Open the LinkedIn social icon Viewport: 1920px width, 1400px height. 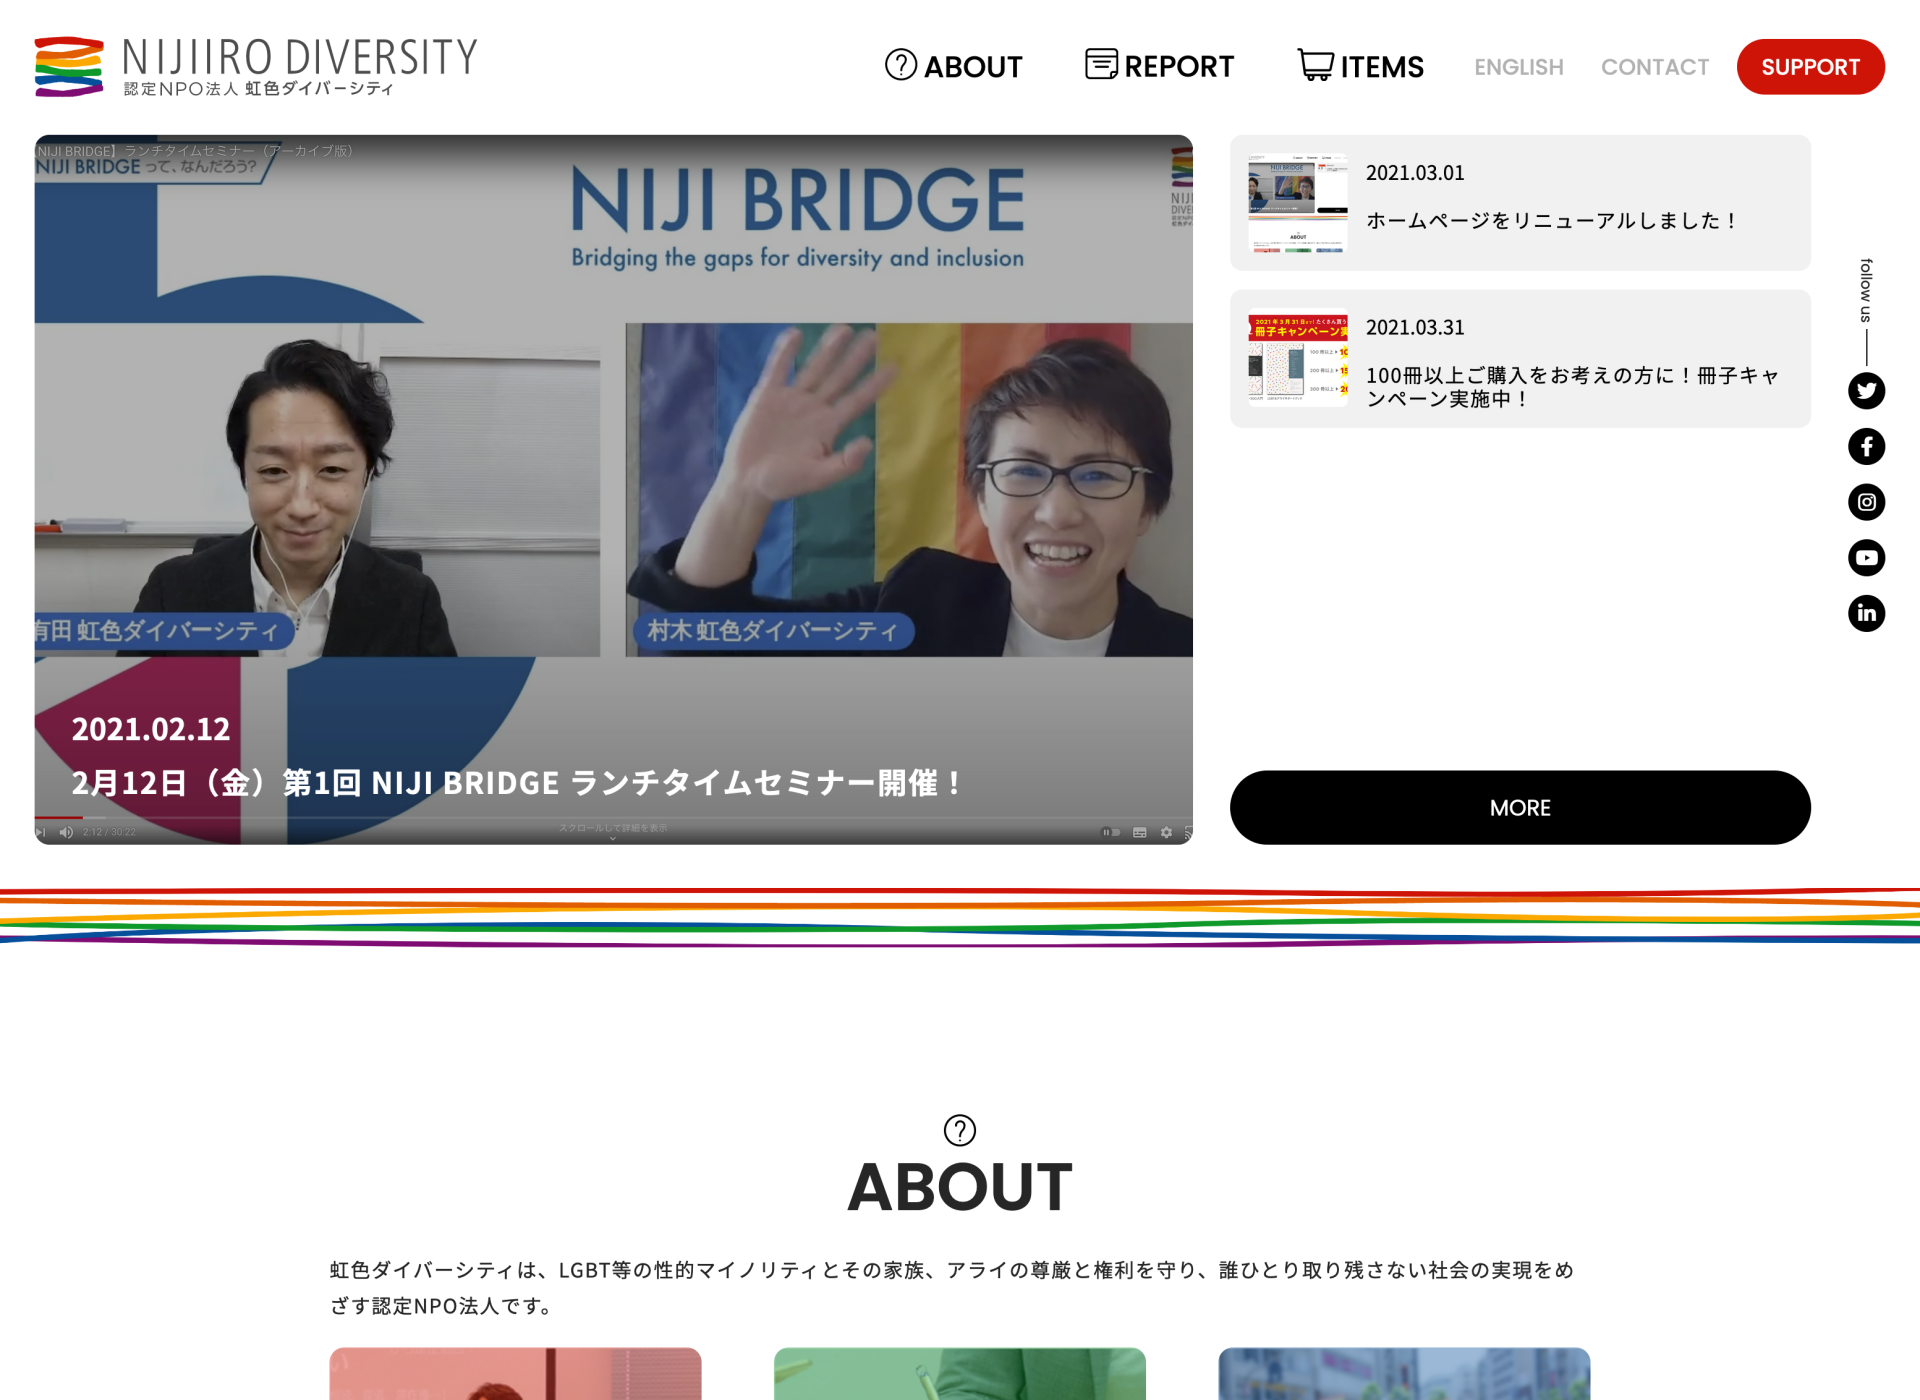coord(1866,613)
